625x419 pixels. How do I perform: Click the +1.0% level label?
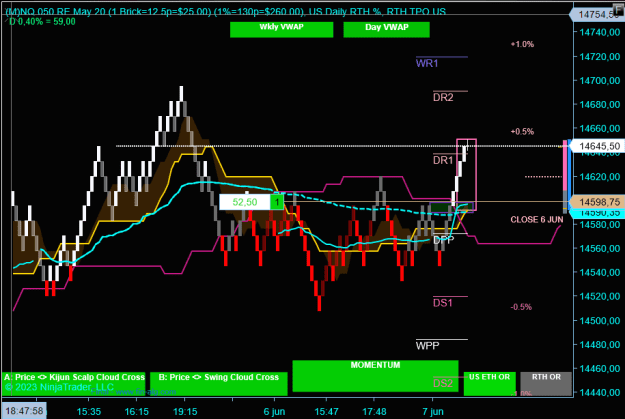(x=522, y=44)
